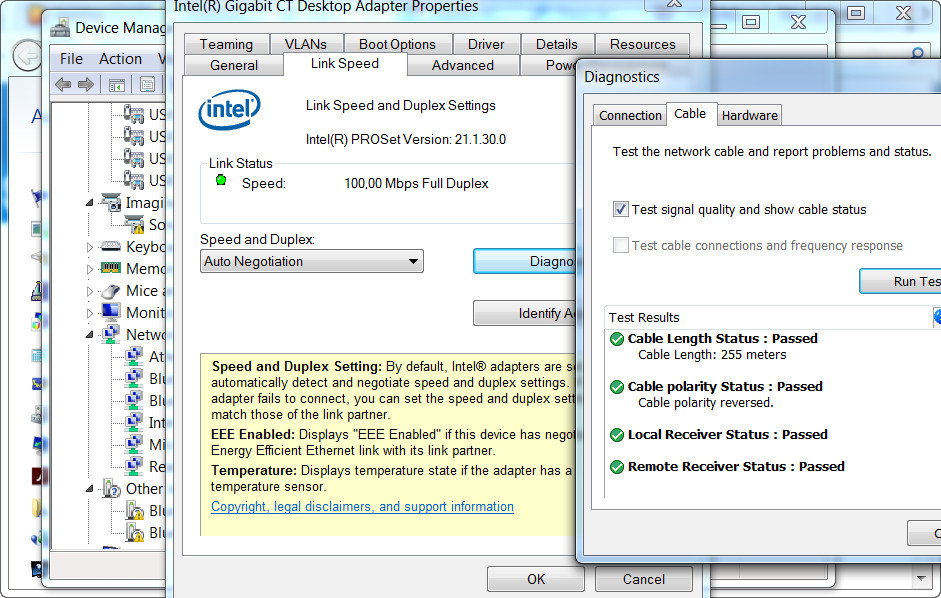The height and width of the screenshot is (598, 941).
Task: Click green check beside Local Receiver Status
Action: [x=617, y=435]
